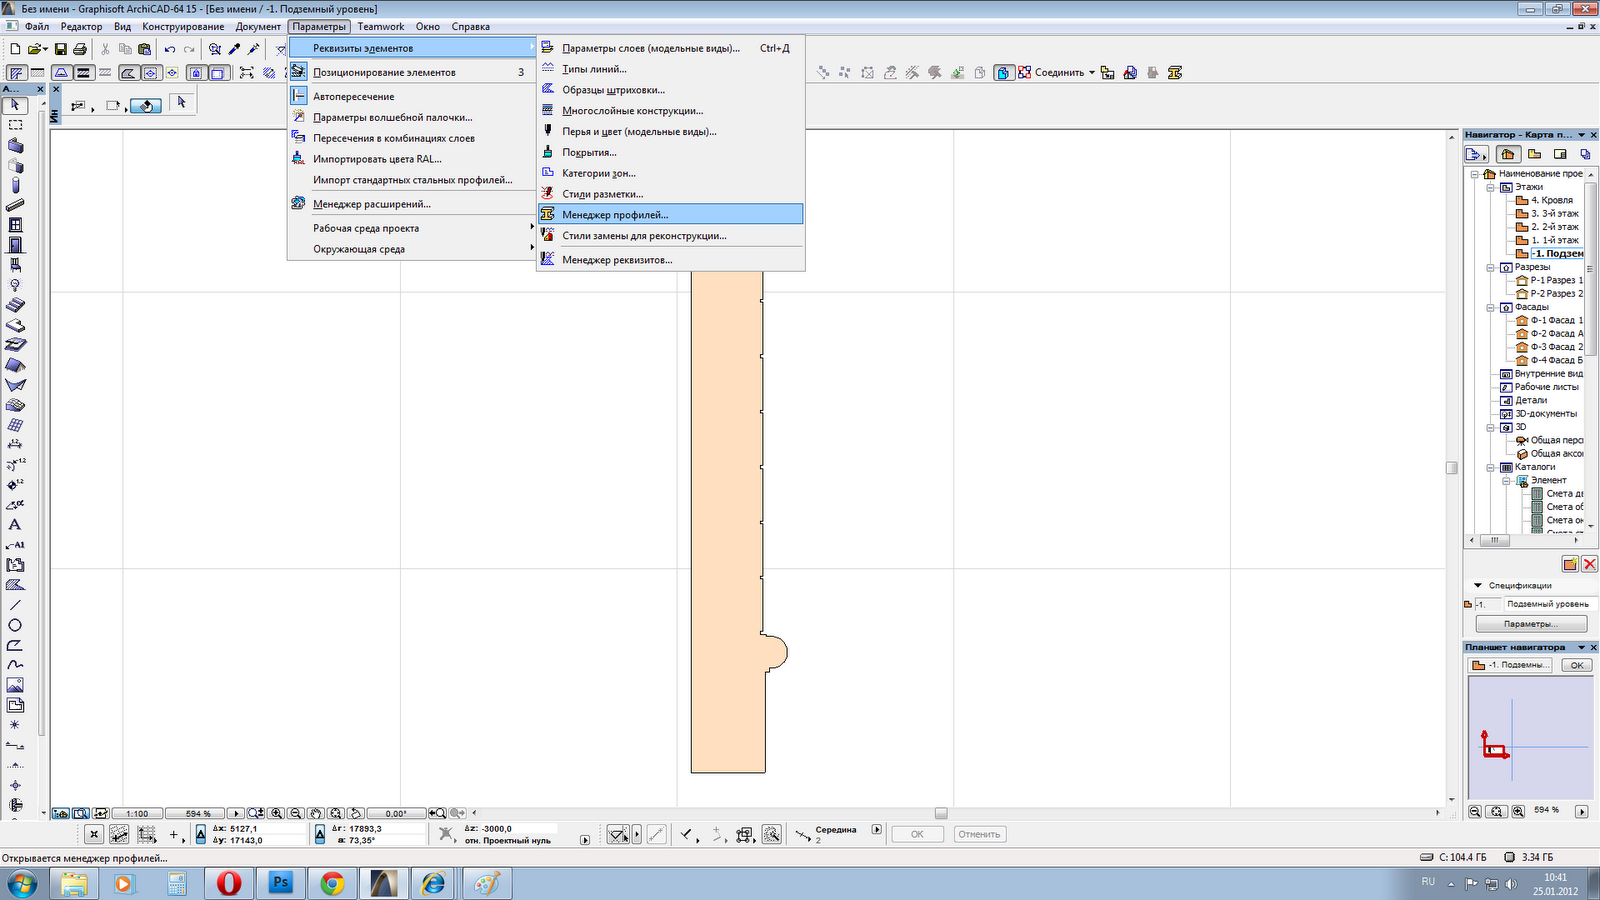Click the Zoom In magnifier in bottom bar
This screenshot has width=1600, height=900.
pyautogui.click(x=277, y=813)
